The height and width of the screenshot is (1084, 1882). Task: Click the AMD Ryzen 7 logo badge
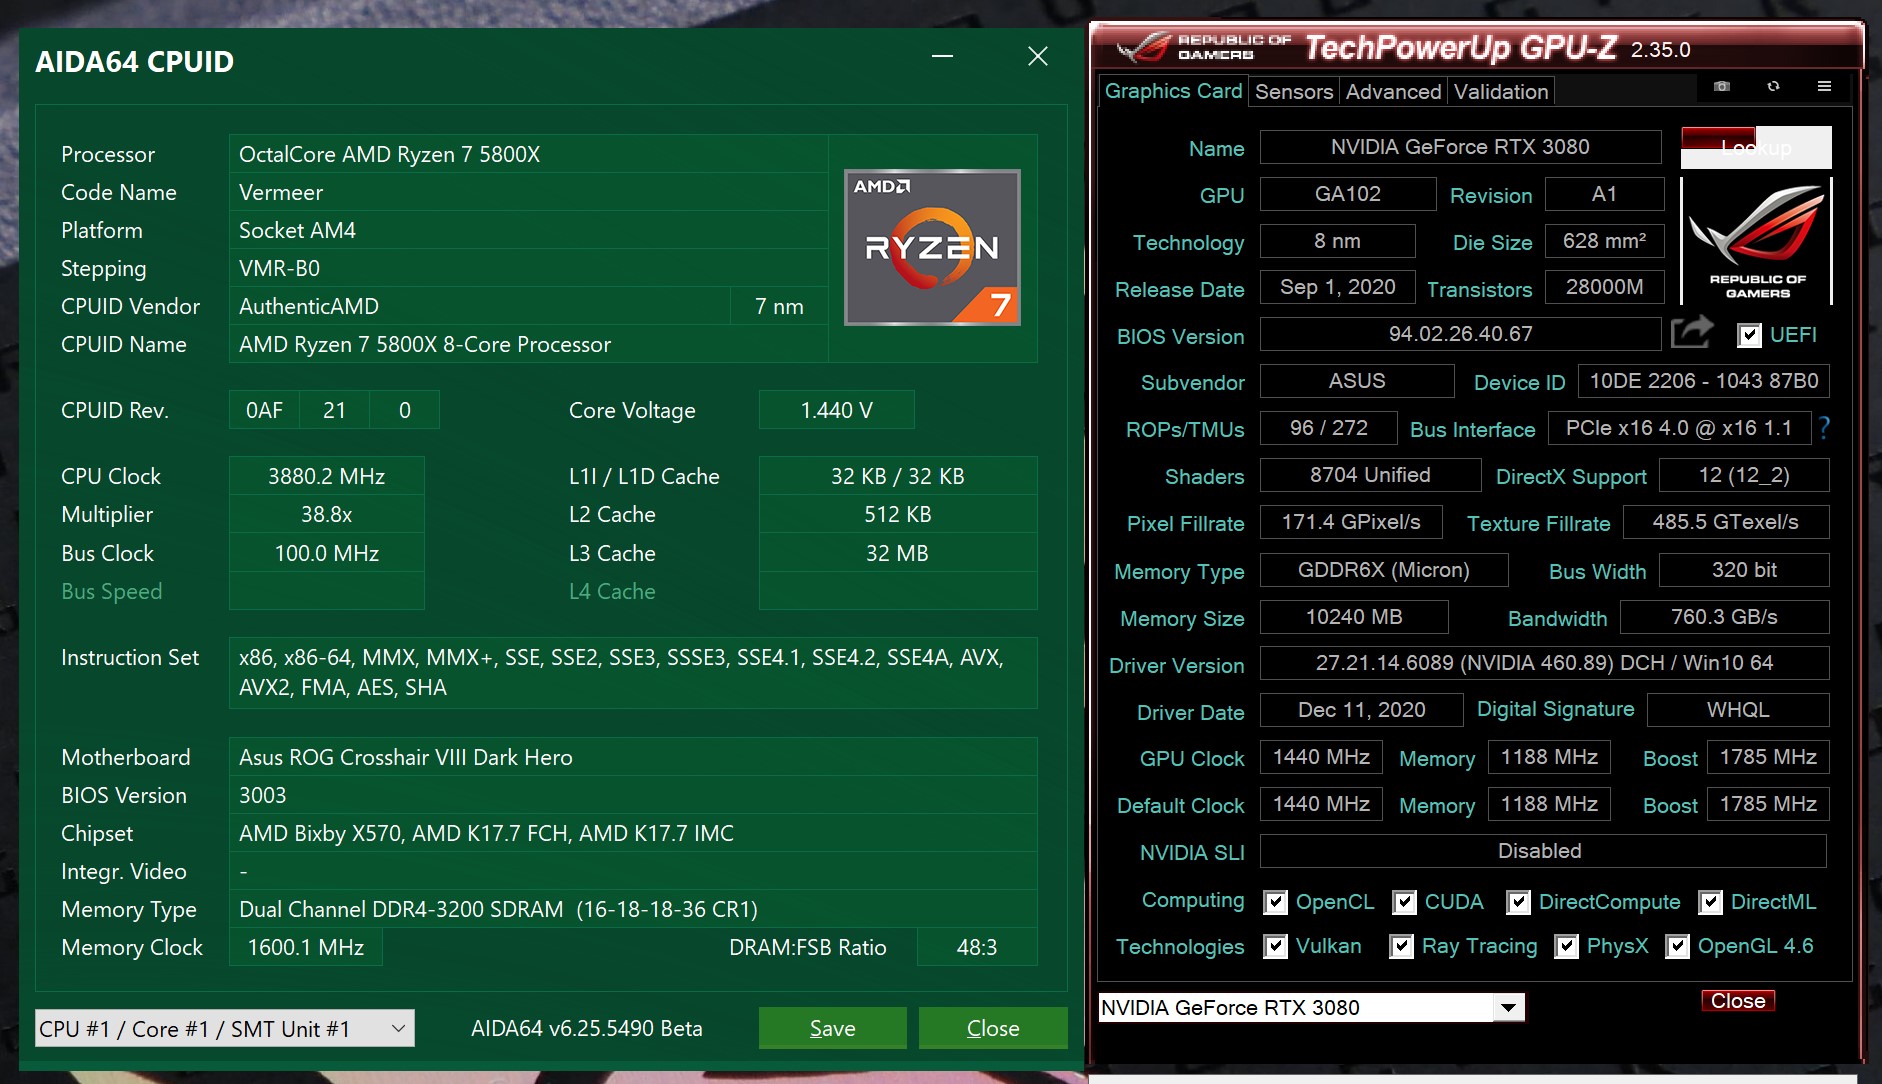932,247
